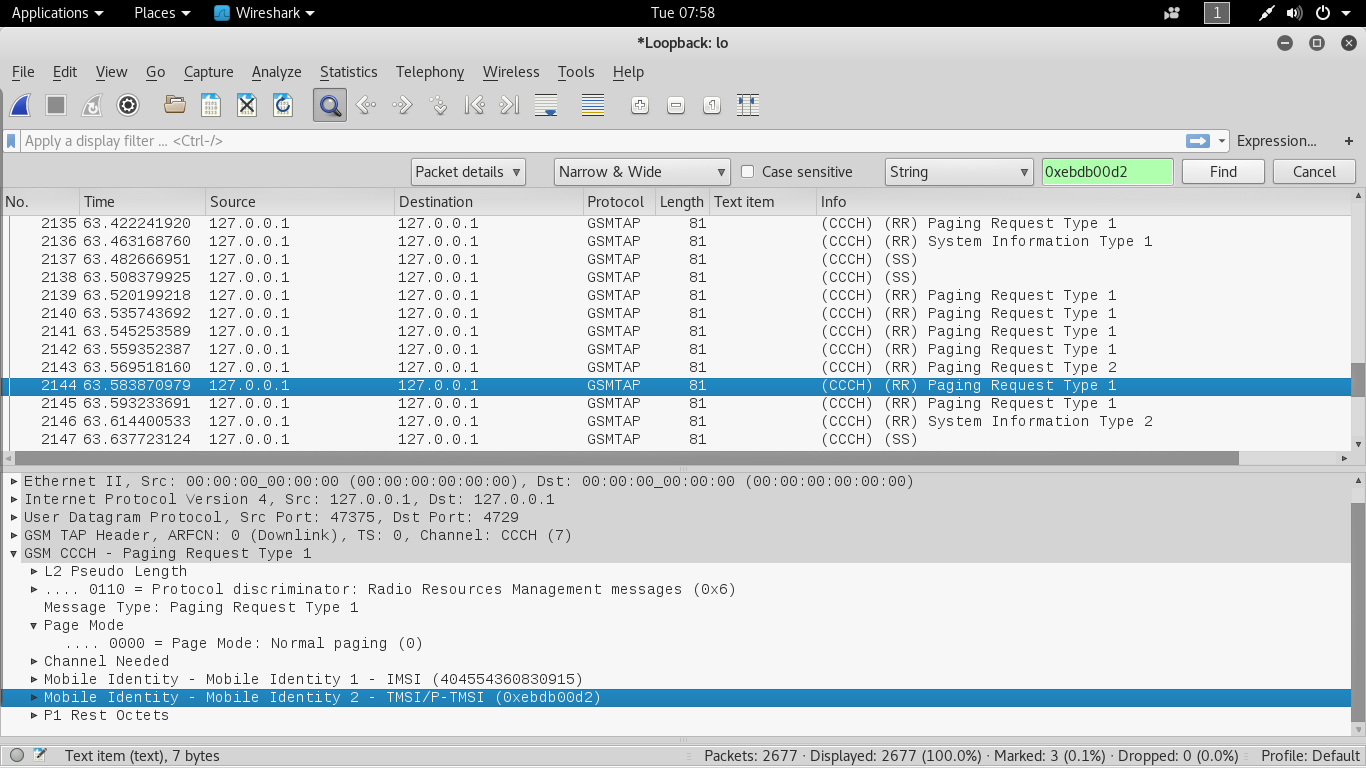Click the colorize packet list icon
This screenshot has height=768, width=1366.
593,105
